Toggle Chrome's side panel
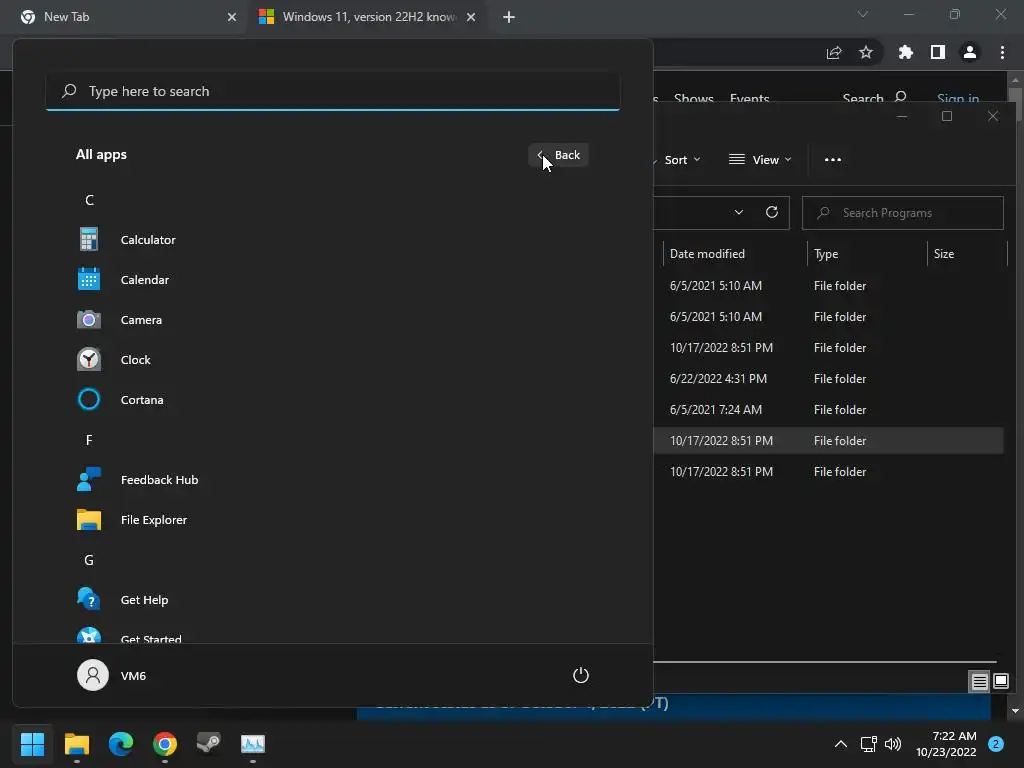 point(938,52)
